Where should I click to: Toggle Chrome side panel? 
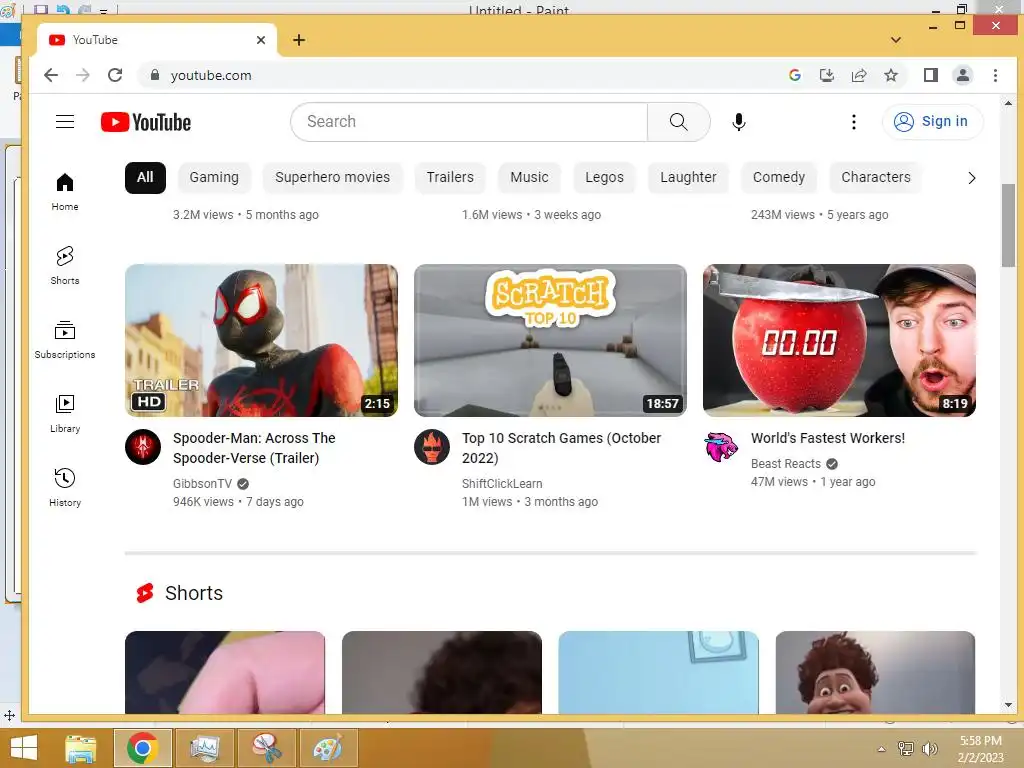click(x=931, y=75)
